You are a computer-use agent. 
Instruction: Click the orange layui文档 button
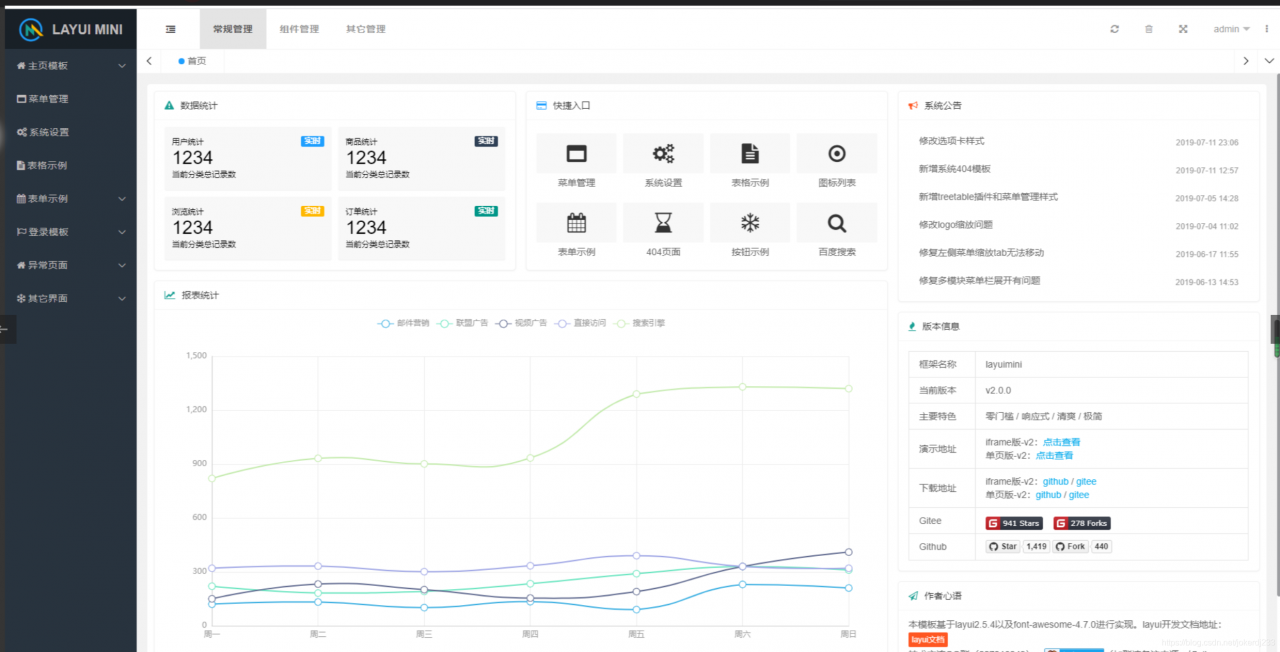tap(927, 639)
